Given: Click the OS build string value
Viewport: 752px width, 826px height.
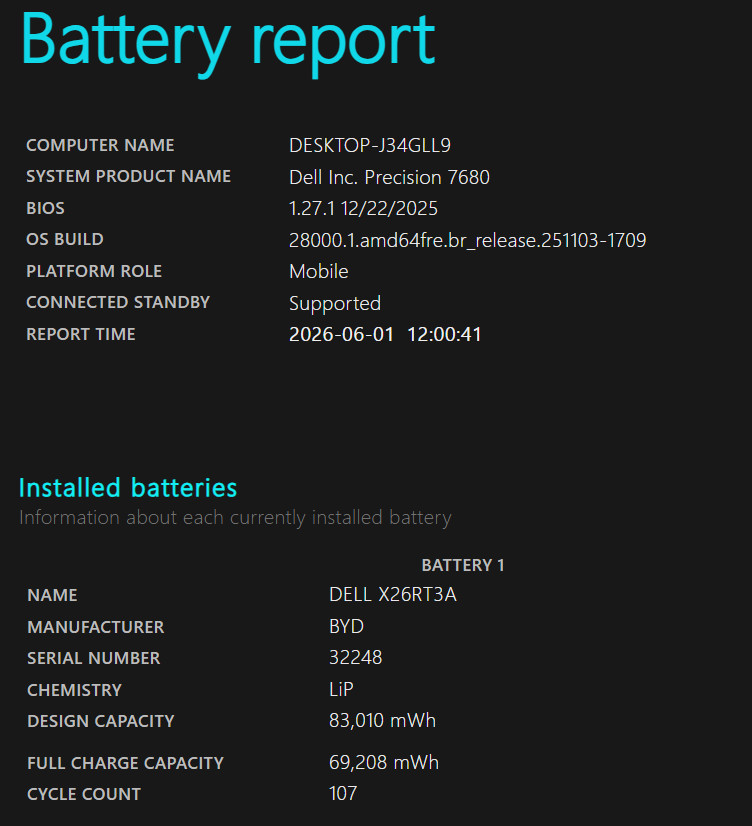Looking at the screenshot, I should point(468,241).
